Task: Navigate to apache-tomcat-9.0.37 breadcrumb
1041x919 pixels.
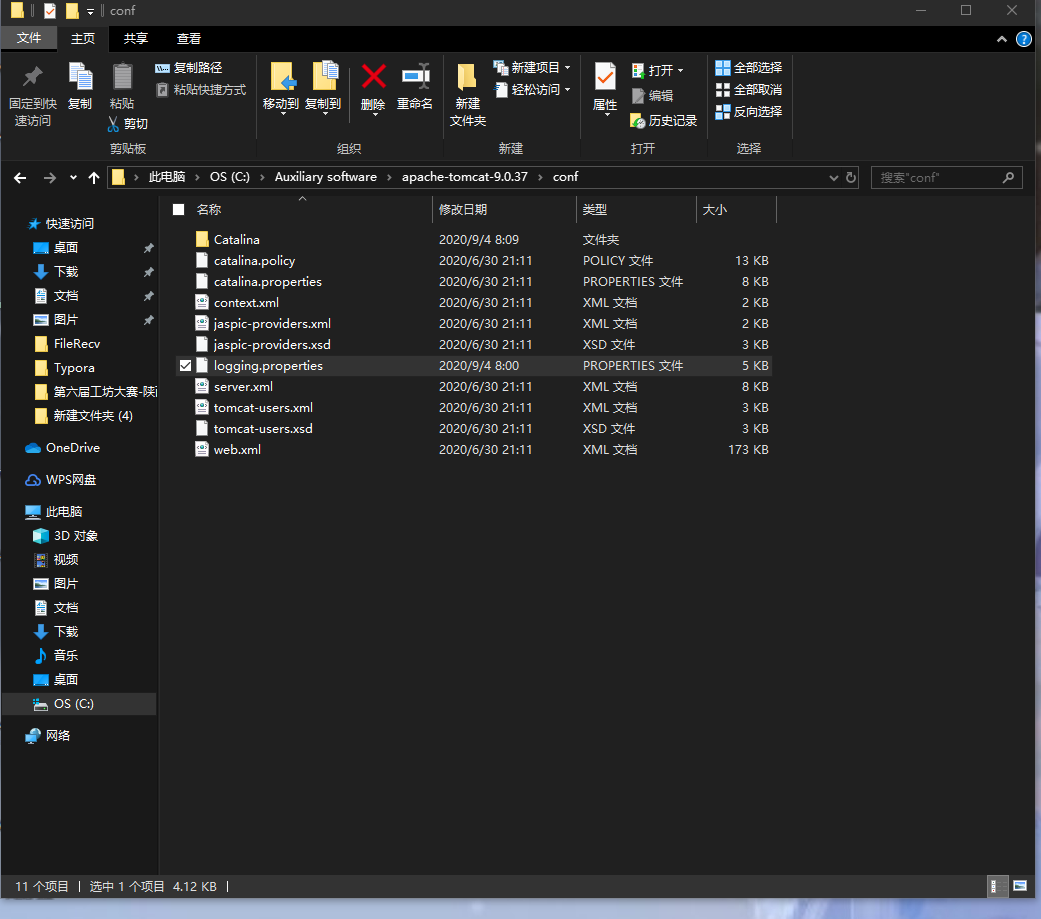Action: coord(465,177)
